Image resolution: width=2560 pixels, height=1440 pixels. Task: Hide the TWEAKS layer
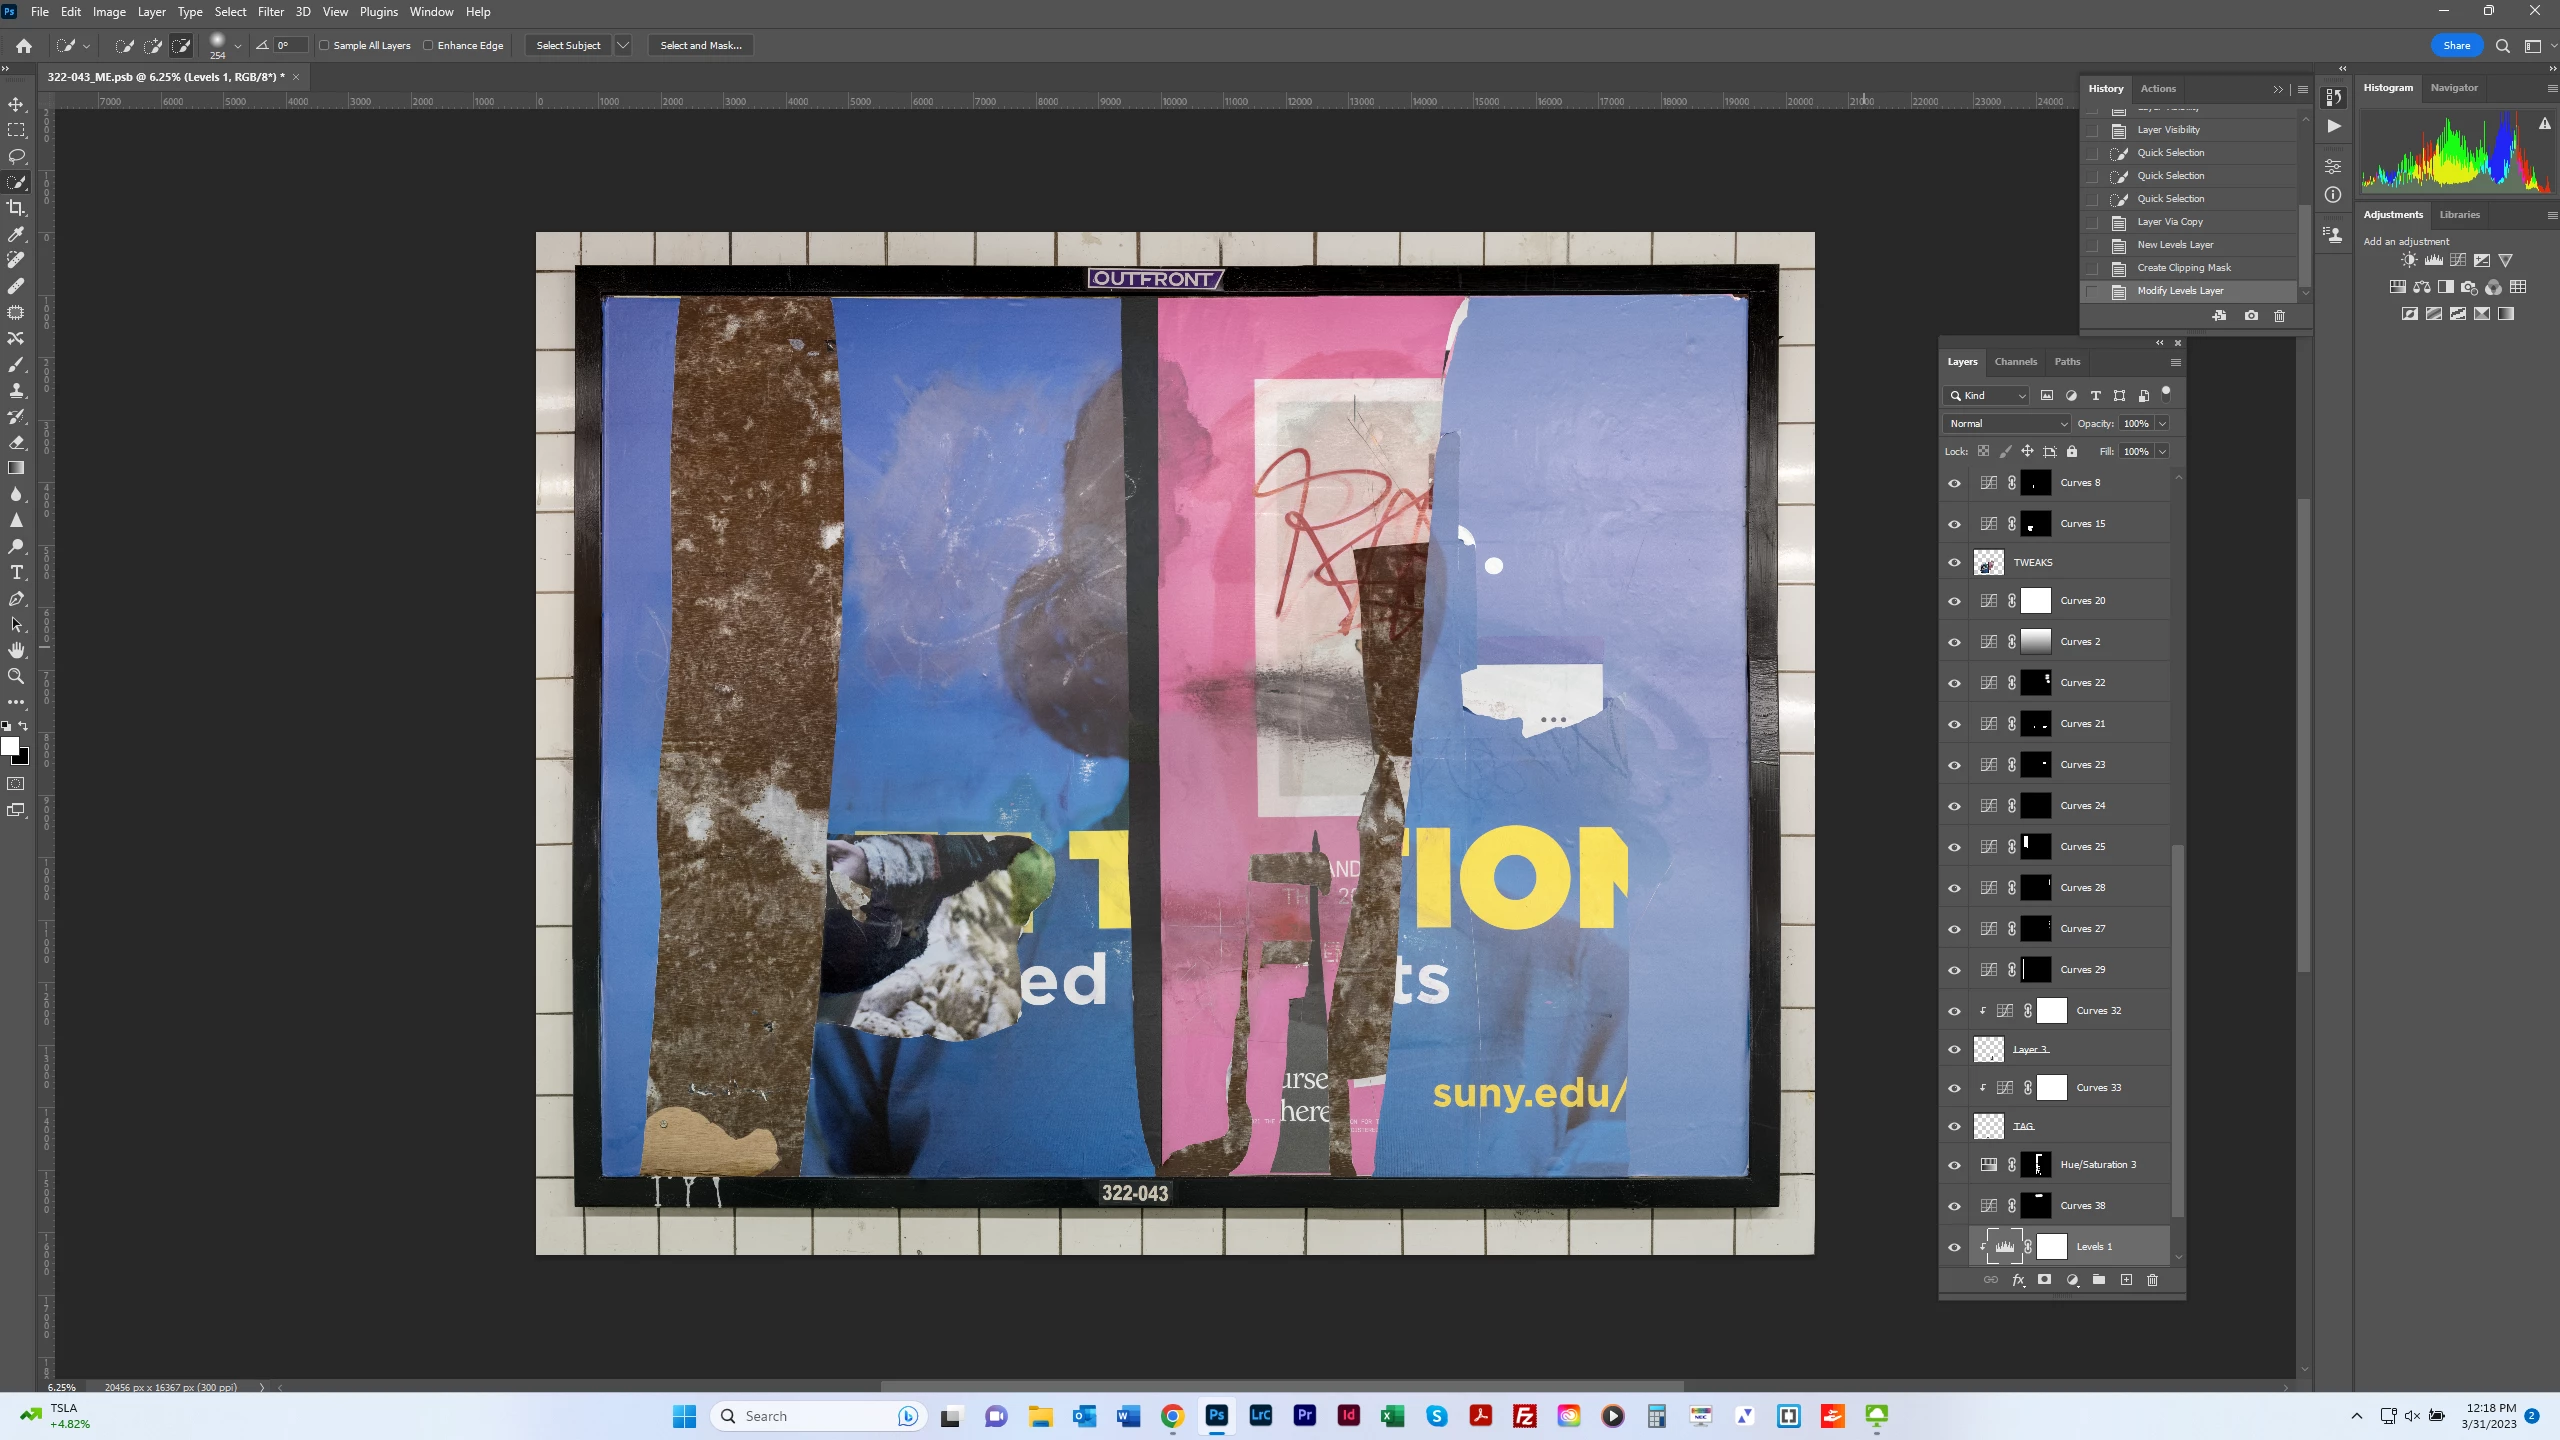(x=1954, y=562)
